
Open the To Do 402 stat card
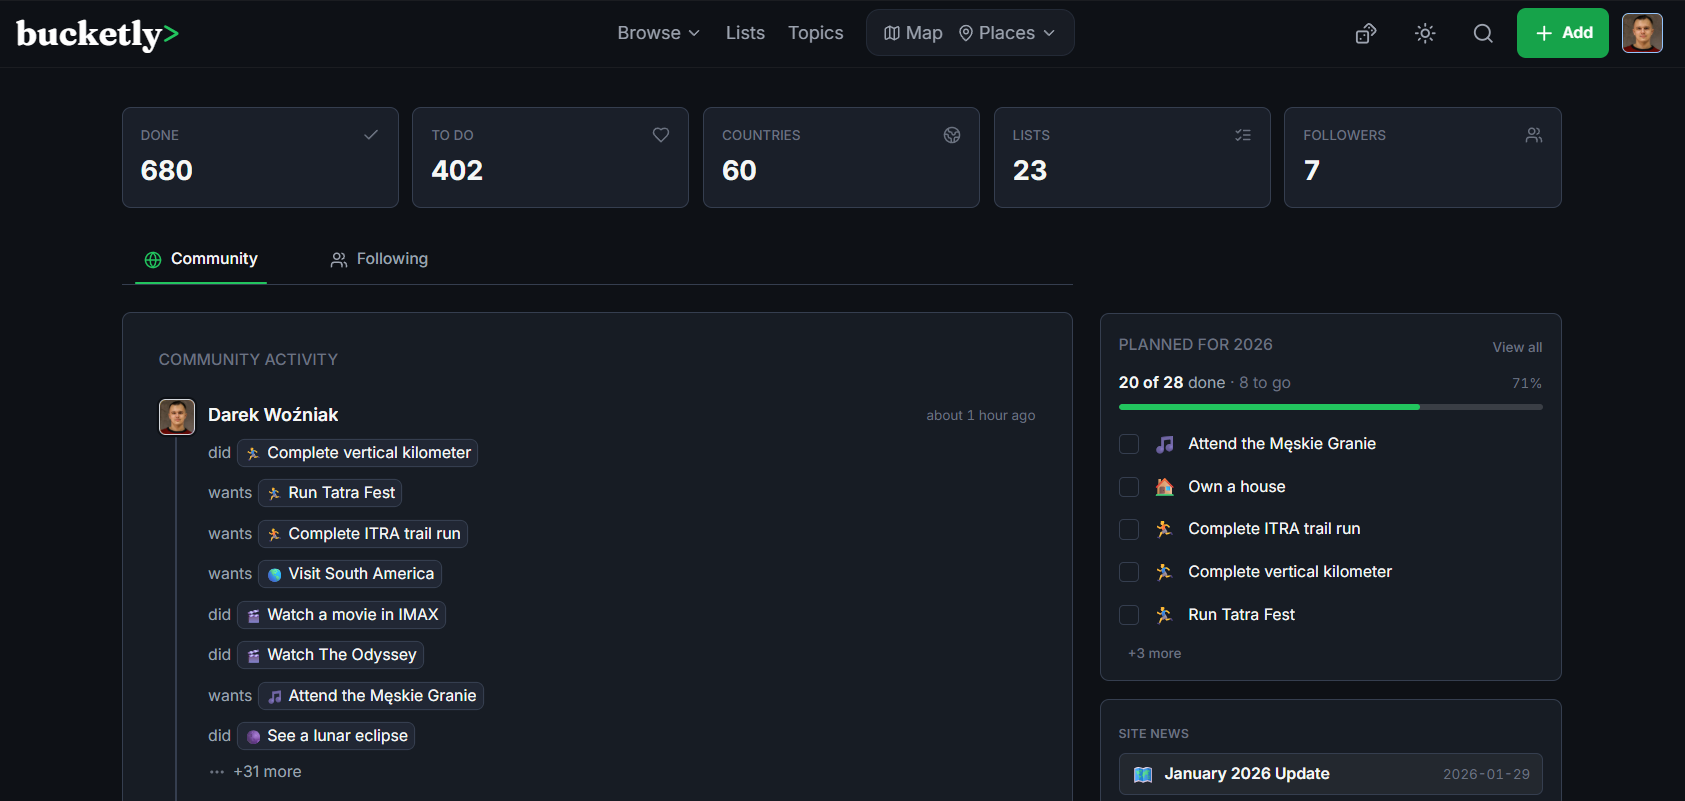(x=550, y=157)
